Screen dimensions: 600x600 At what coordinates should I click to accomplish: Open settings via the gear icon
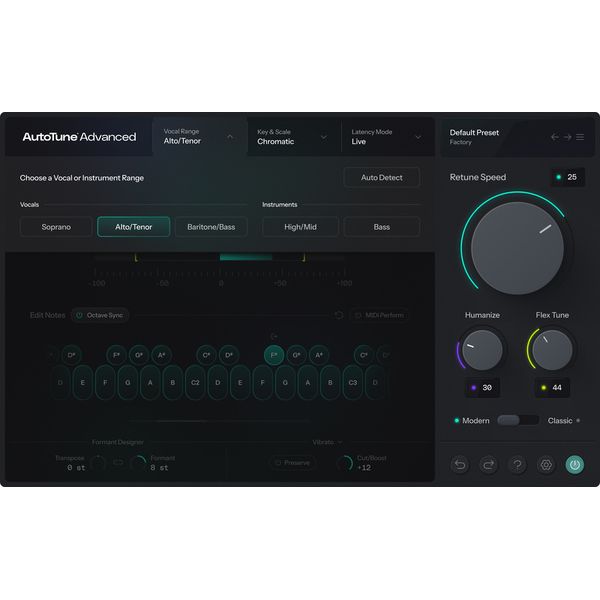pyautogui.click(x=546, y=465)
